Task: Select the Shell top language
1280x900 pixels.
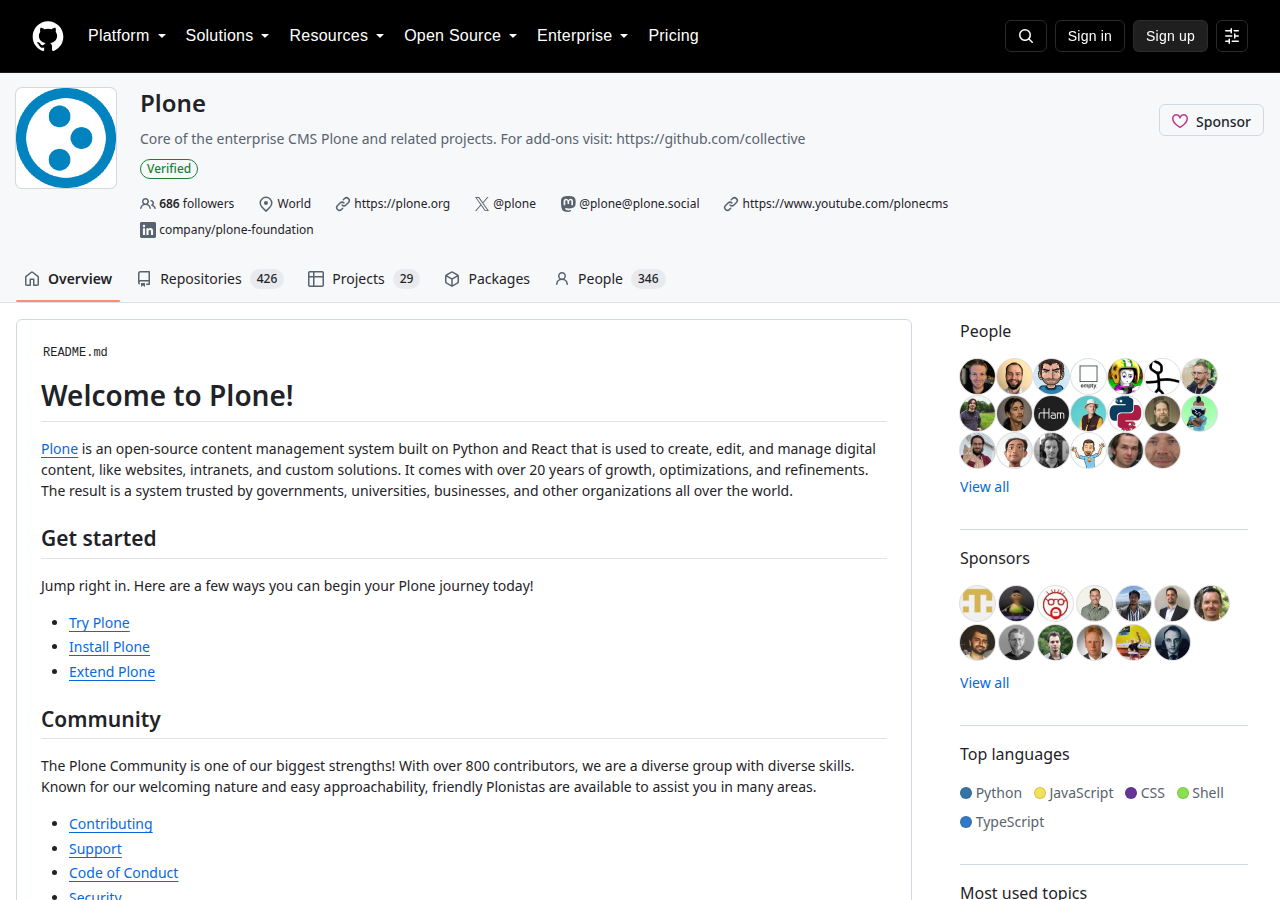Action: 1201,793
